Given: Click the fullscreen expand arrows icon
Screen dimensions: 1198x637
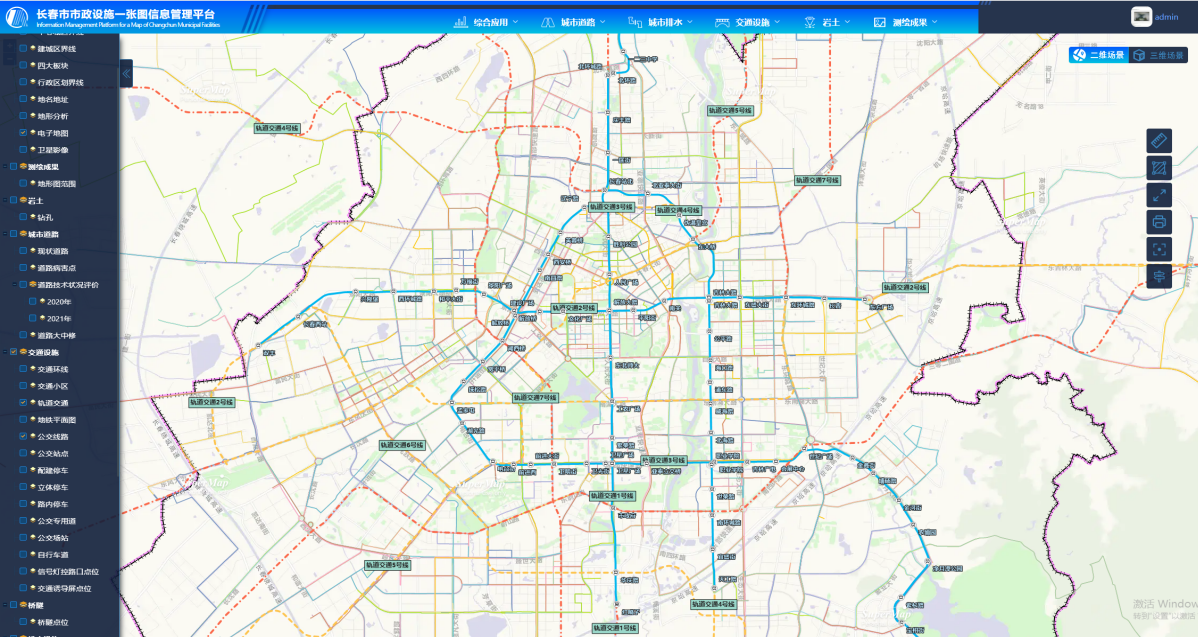Looking at the screenshot, I should point(1159,195).
